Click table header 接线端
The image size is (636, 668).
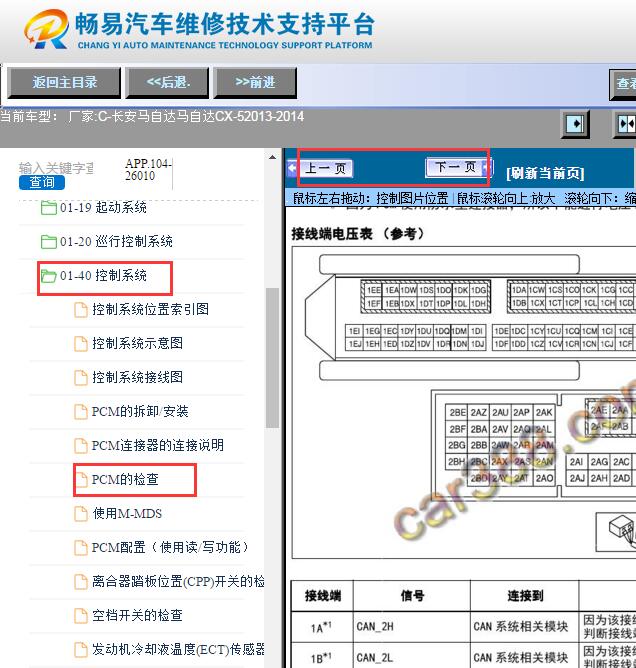(x=322, y=596)
